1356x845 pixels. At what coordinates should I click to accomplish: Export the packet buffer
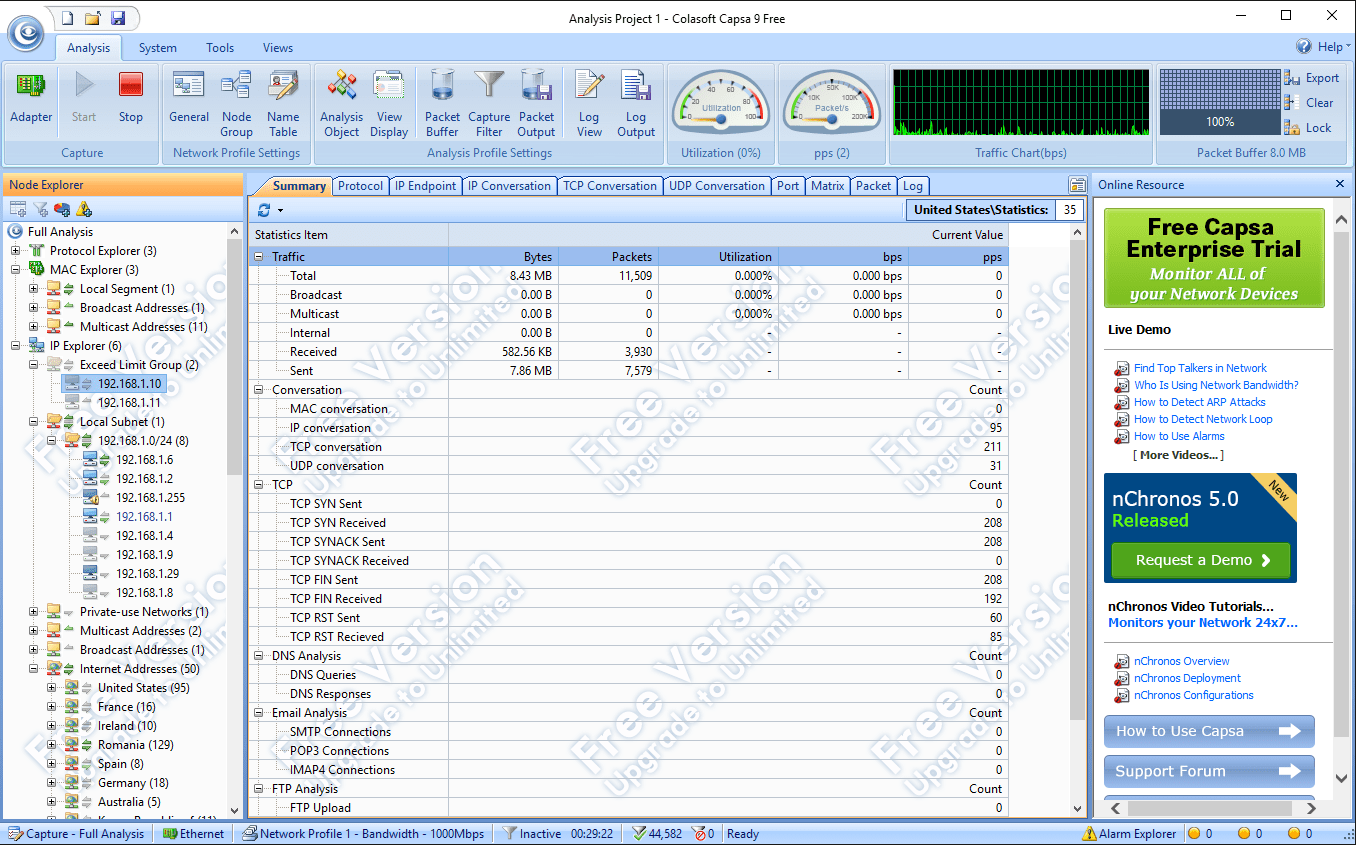tap(1311, 78)
